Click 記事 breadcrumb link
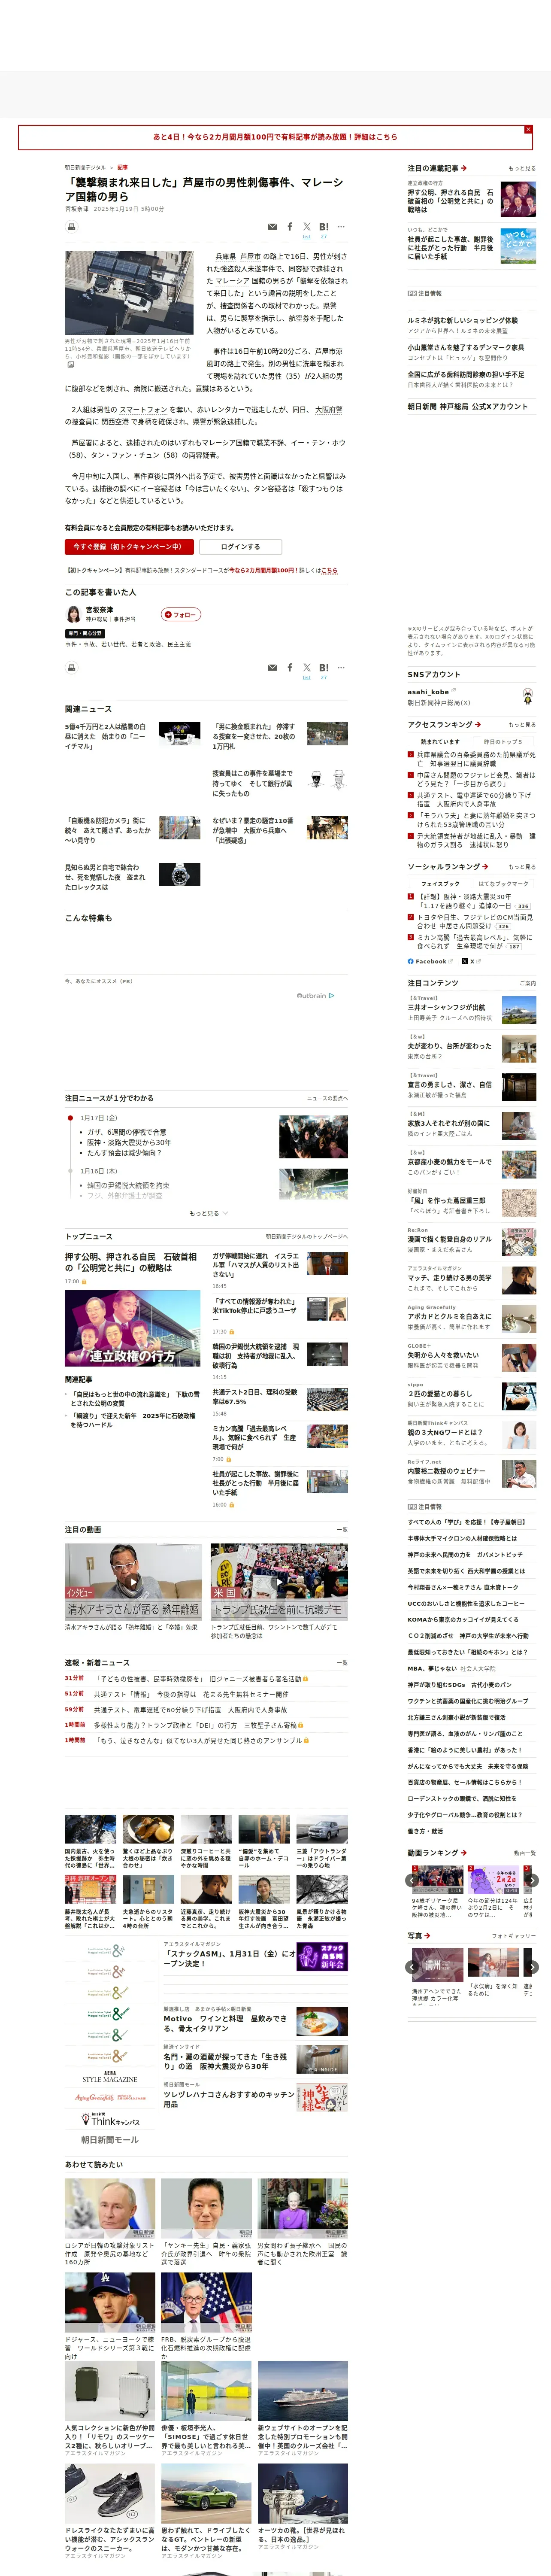 click(x=122, y=167)
